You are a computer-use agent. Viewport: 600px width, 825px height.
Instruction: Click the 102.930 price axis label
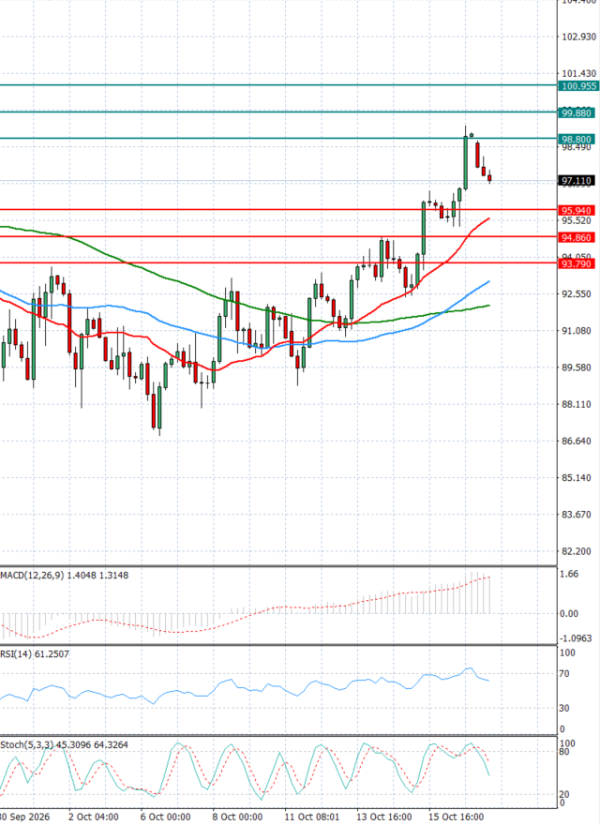coord(579,37)
